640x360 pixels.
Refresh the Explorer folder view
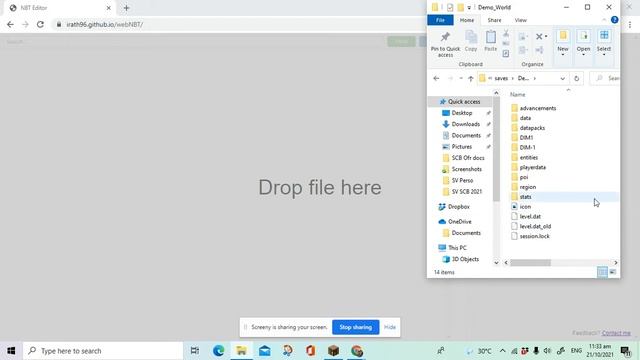click(x=576, y=78)
